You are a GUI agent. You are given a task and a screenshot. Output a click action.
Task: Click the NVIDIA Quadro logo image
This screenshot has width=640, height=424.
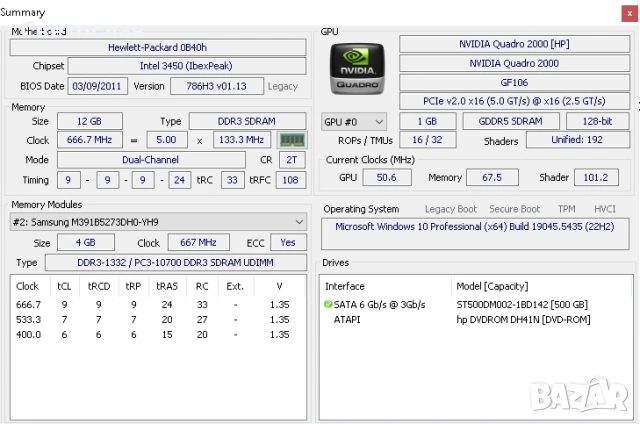(x=357, y=69)
